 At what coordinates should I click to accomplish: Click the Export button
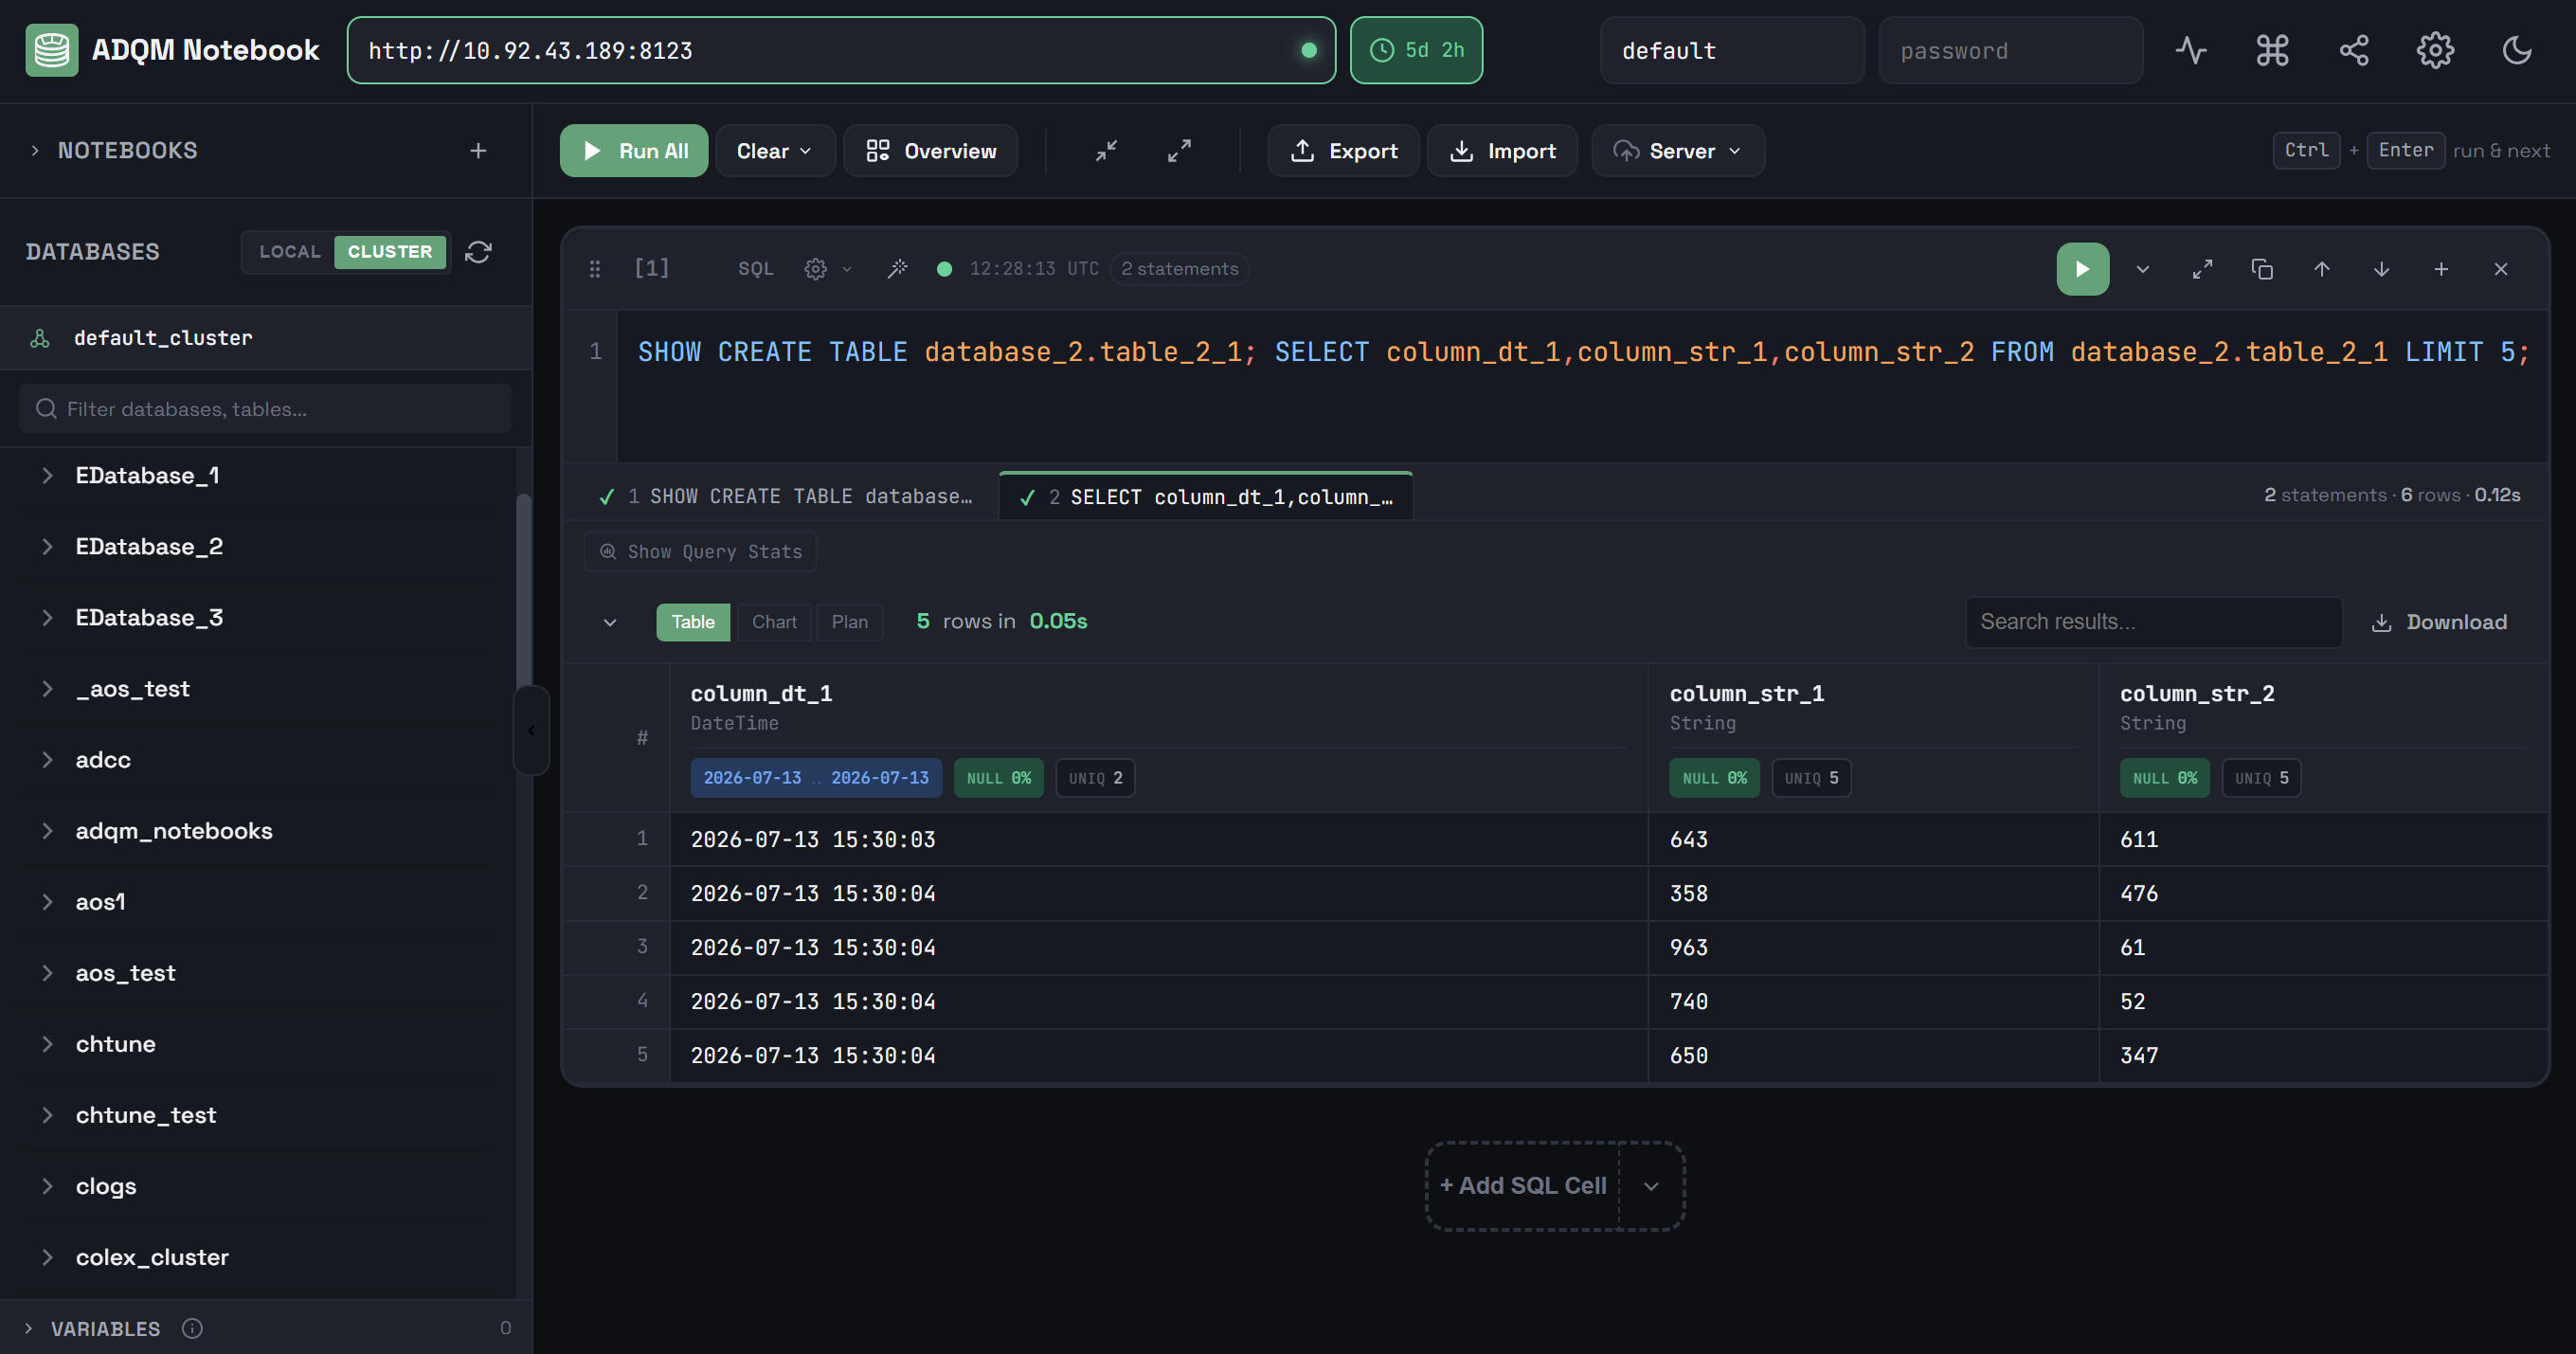pos(1343,151)
